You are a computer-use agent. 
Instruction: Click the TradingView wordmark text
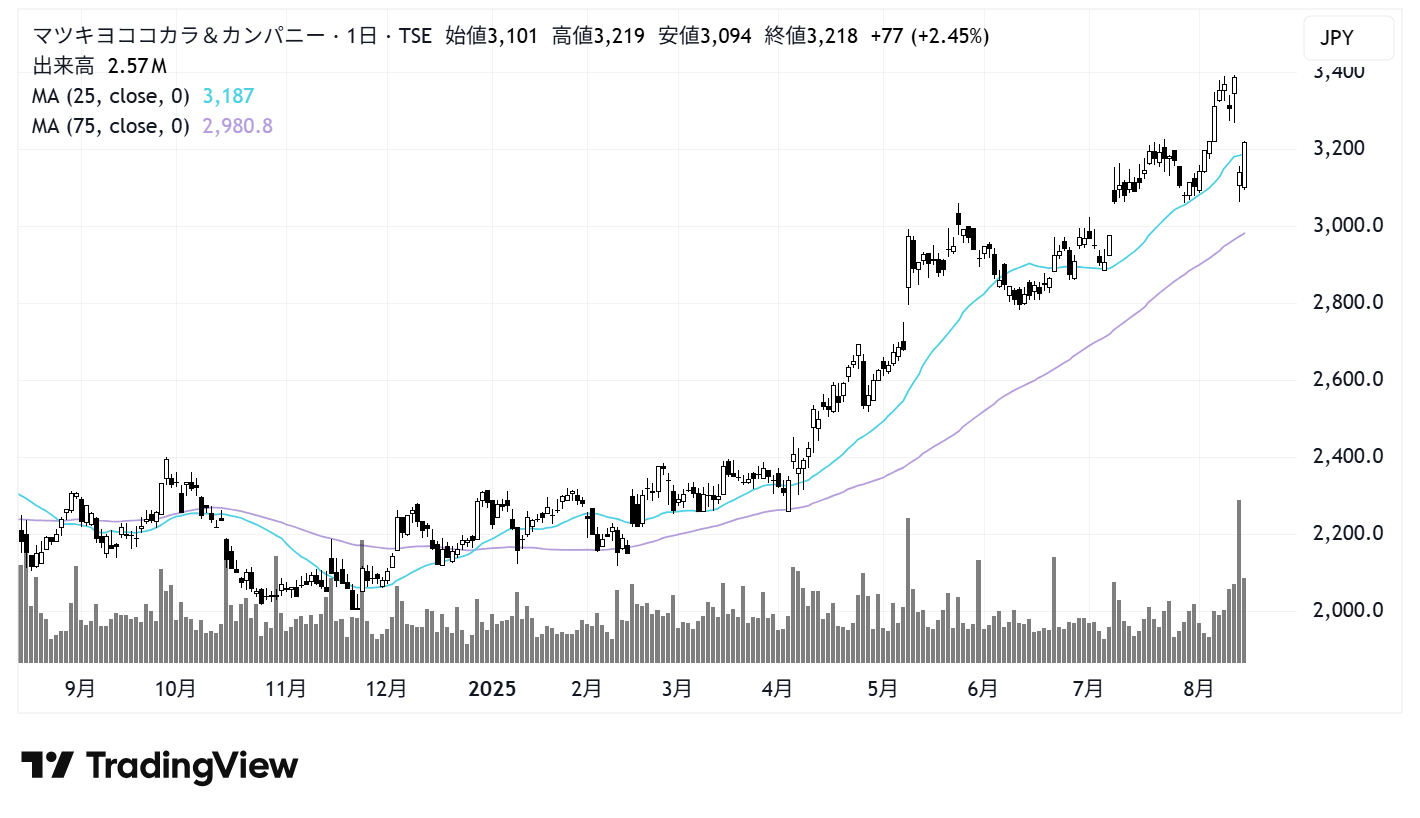192,766
